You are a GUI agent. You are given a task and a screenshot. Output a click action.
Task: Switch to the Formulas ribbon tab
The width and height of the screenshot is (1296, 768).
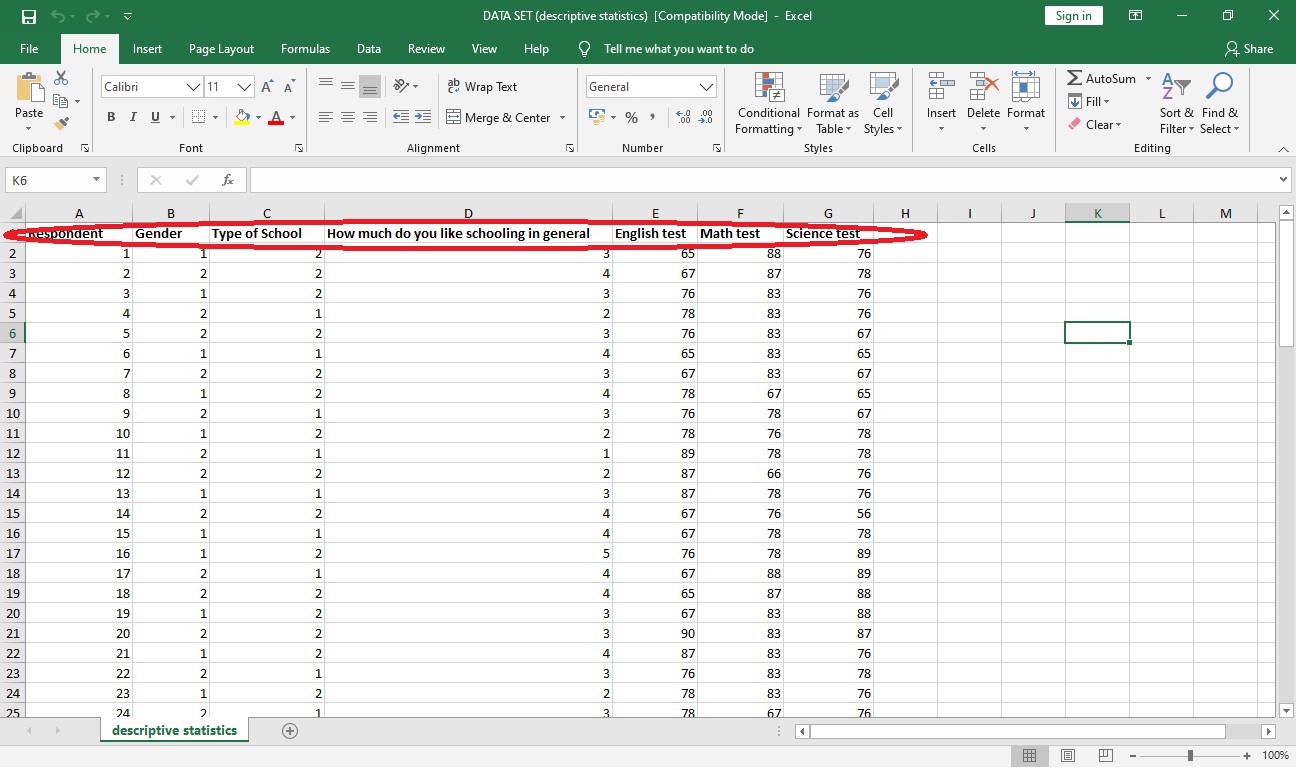[x=305, y=48]
